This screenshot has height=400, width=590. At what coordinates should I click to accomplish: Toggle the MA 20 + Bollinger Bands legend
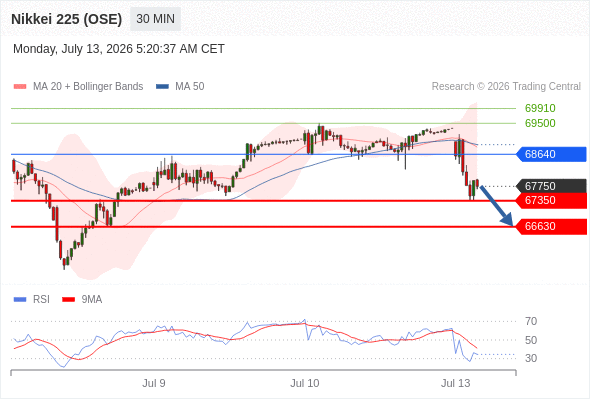(x=78, y=87)
